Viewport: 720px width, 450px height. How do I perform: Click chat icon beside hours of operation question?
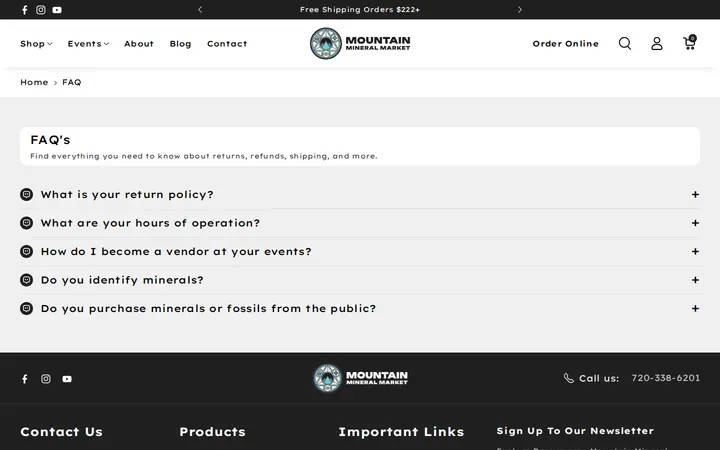(x=27, y=223)
